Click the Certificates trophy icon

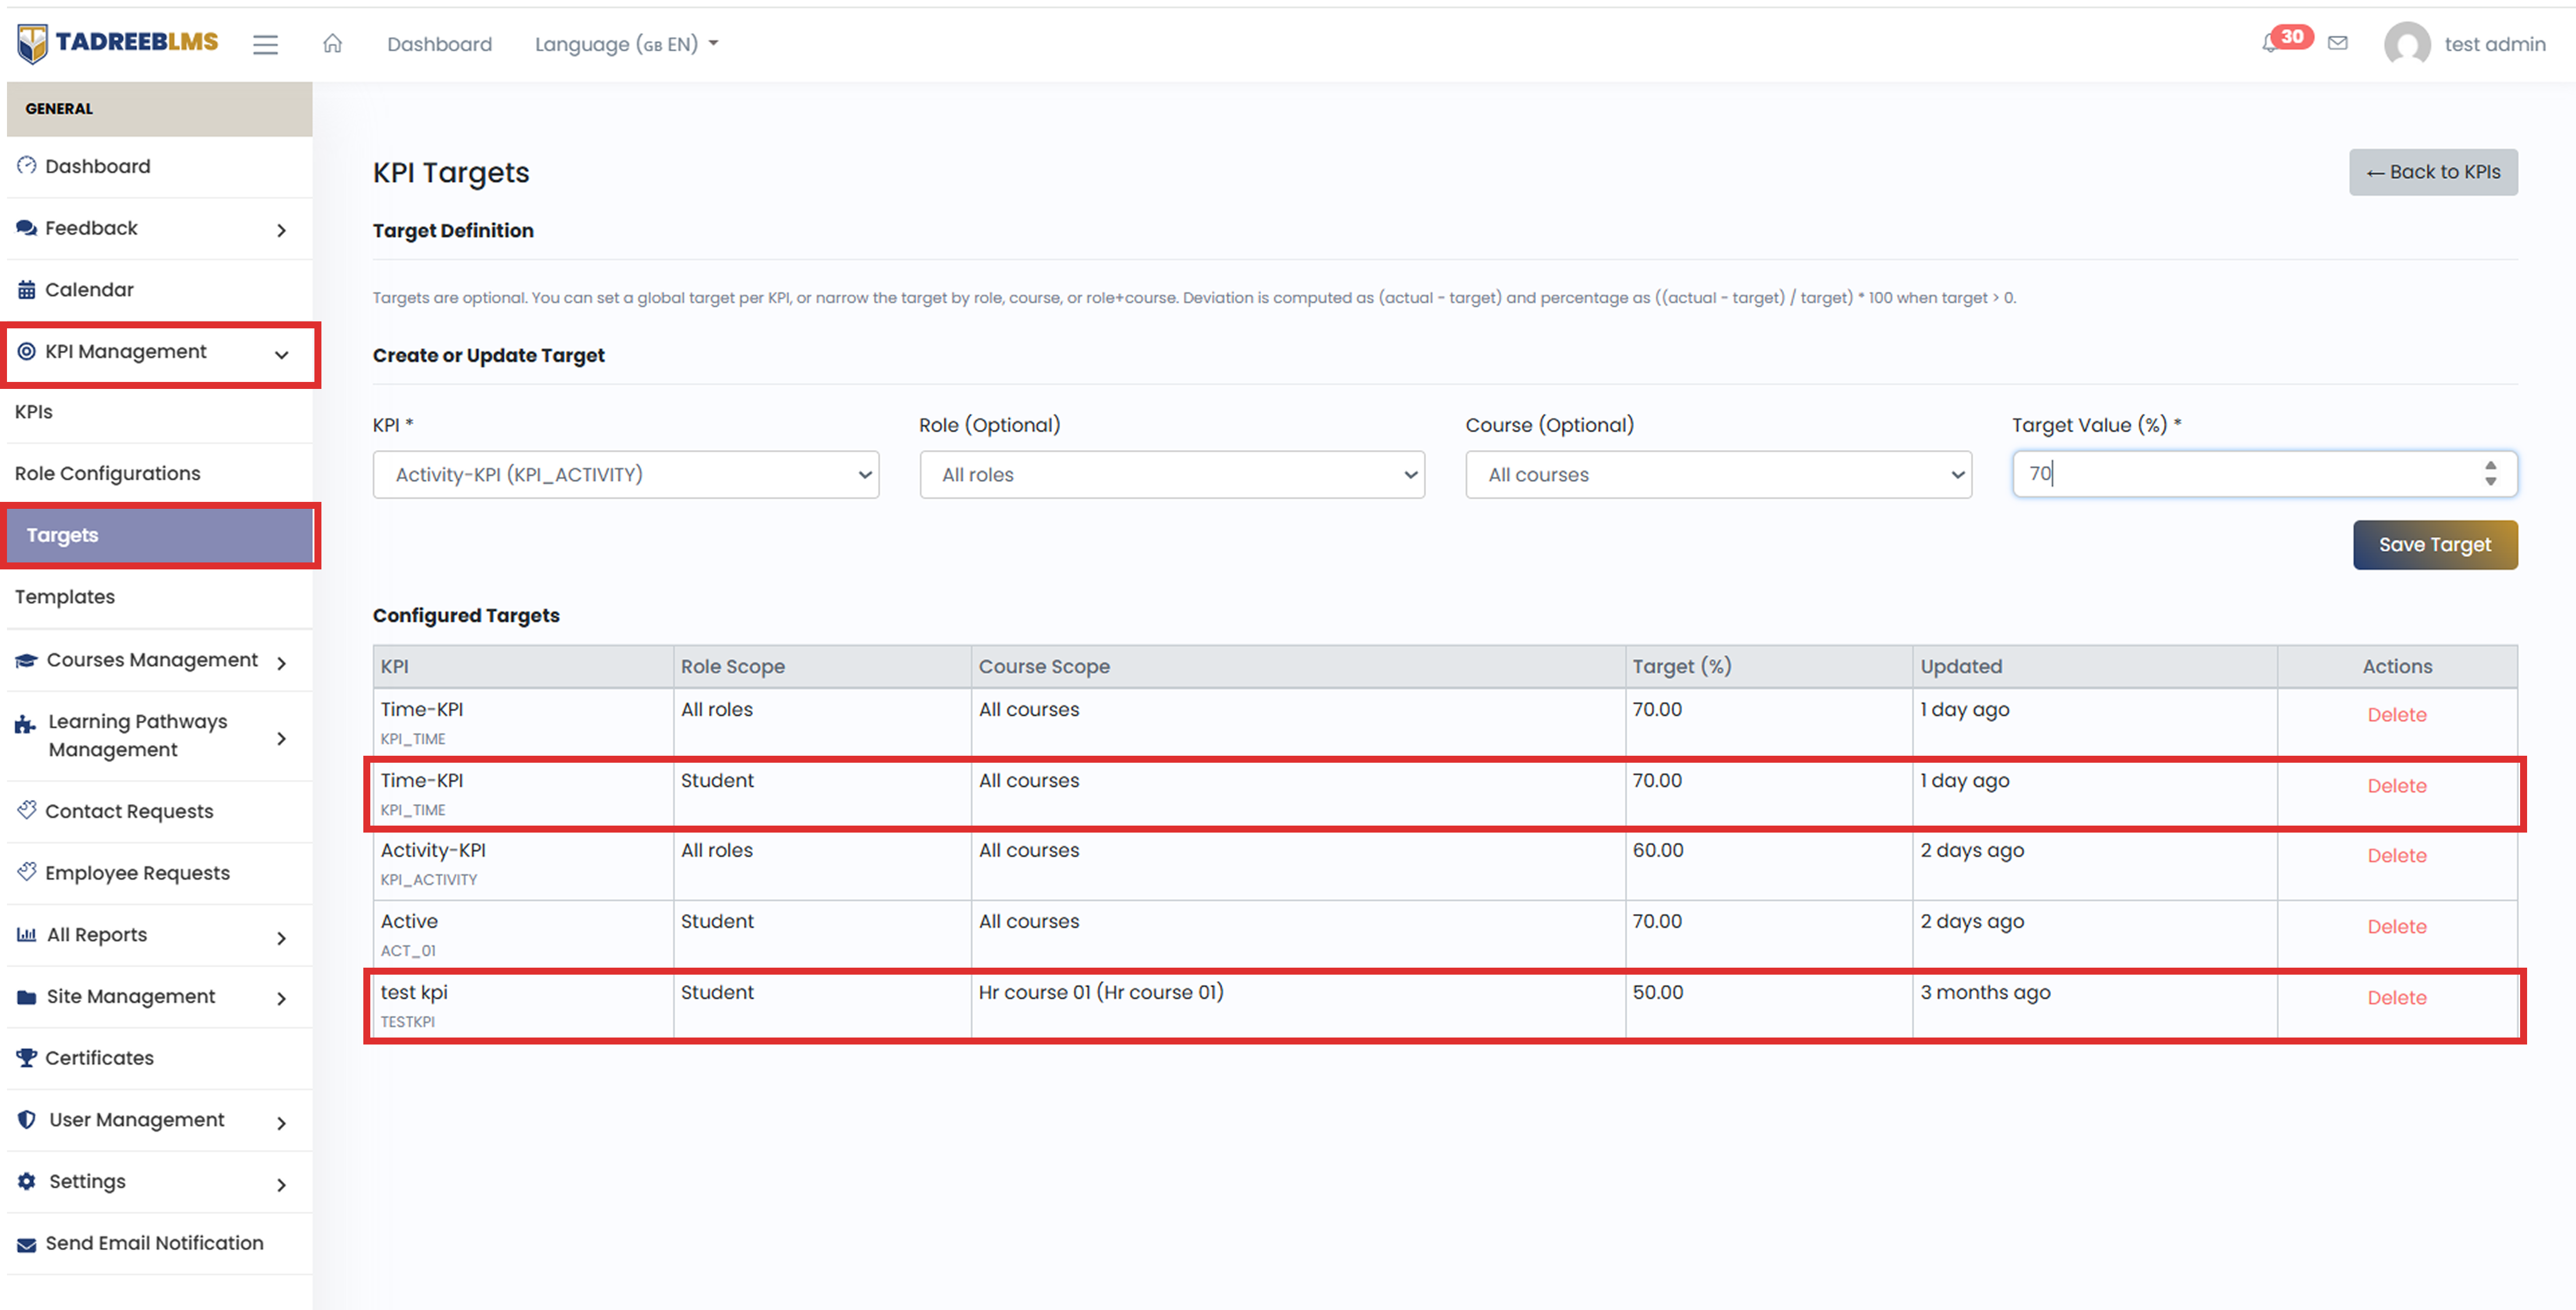(x=27, y=1058)
